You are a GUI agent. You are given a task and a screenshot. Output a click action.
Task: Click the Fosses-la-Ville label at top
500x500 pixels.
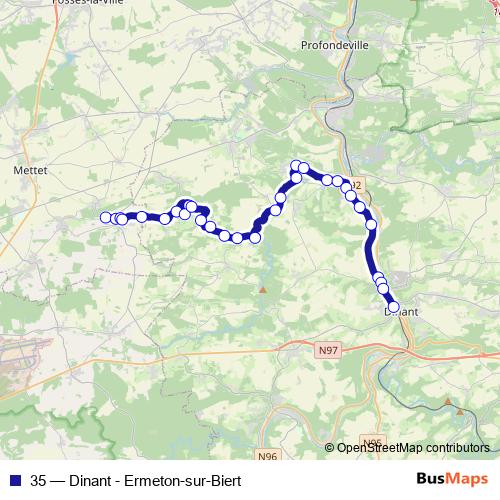pos(88,2)
